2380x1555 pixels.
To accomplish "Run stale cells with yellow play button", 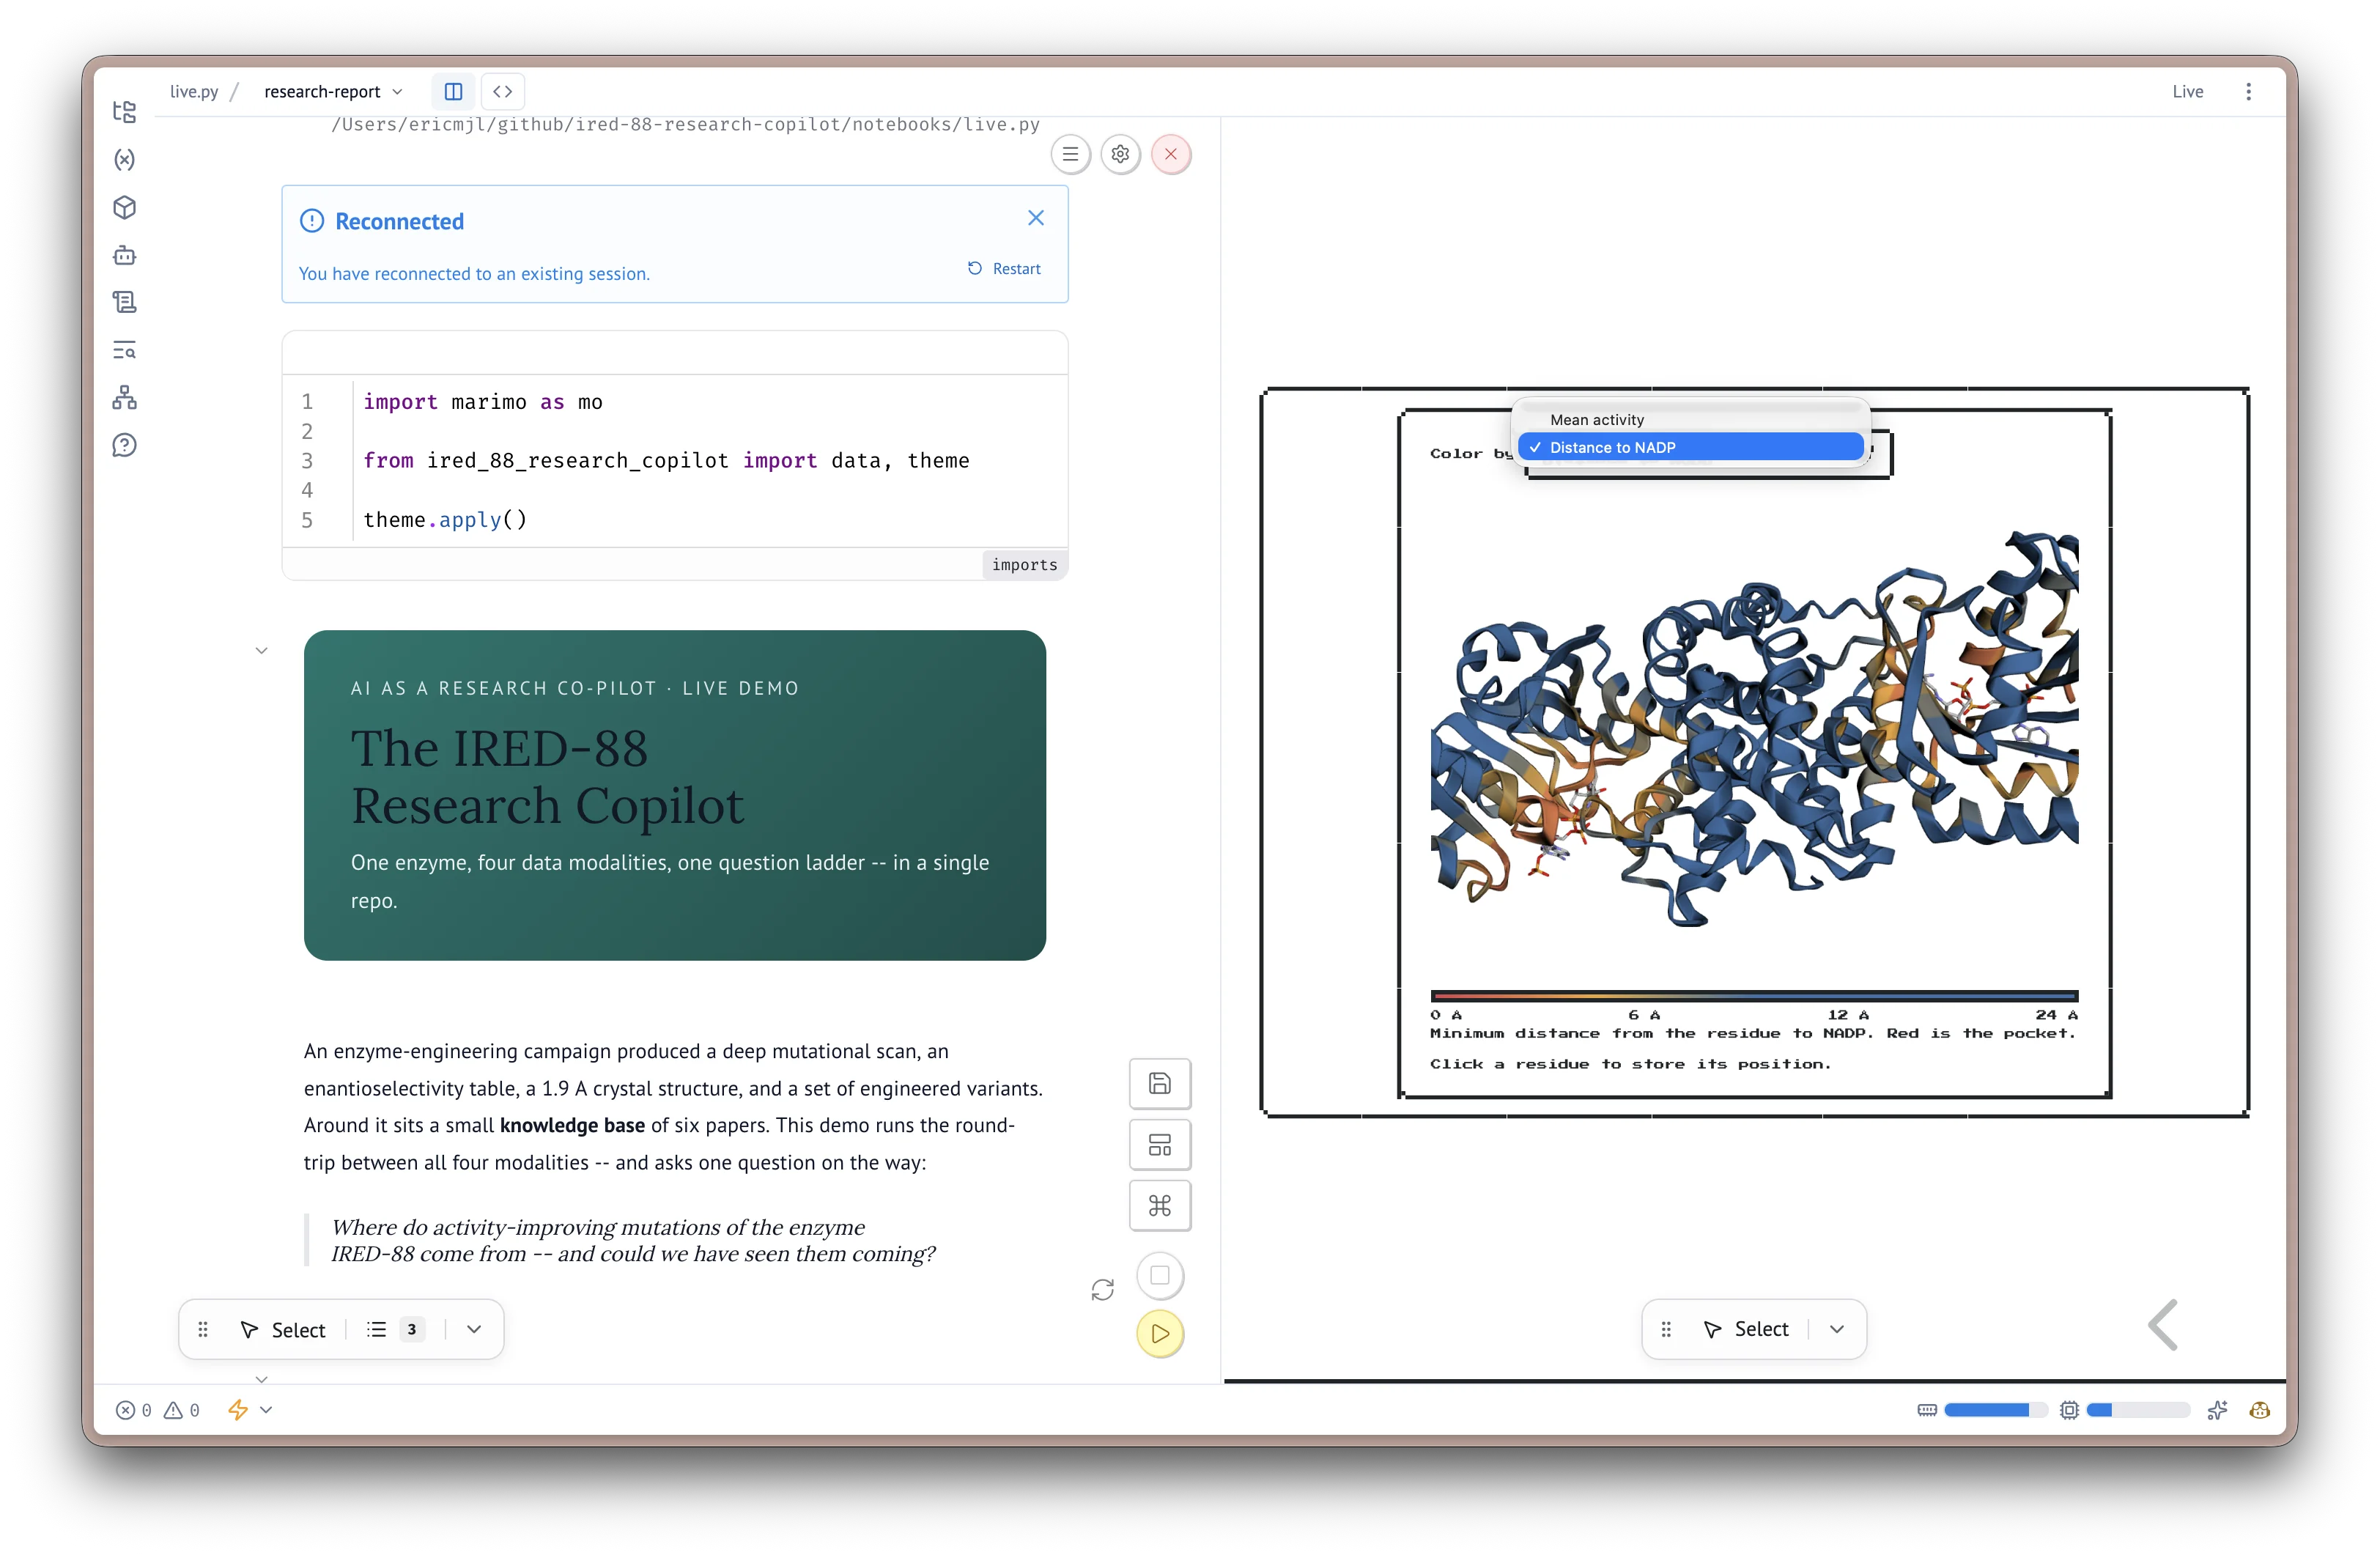I will [1160, 1333].
